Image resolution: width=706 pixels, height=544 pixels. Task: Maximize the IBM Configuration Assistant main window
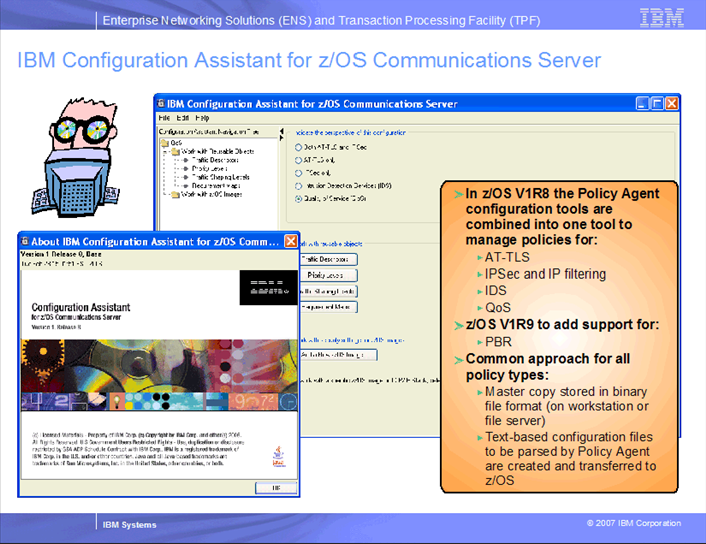657,104
